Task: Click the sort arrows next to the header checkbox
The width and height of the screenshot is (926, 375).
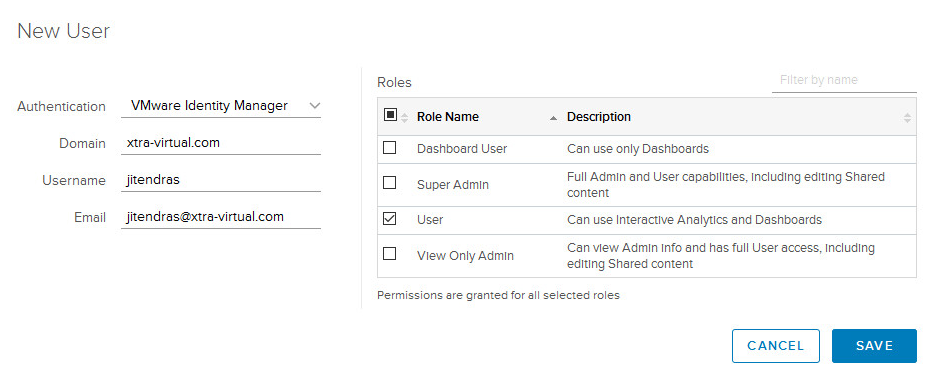Action: (x=405, y=118)
